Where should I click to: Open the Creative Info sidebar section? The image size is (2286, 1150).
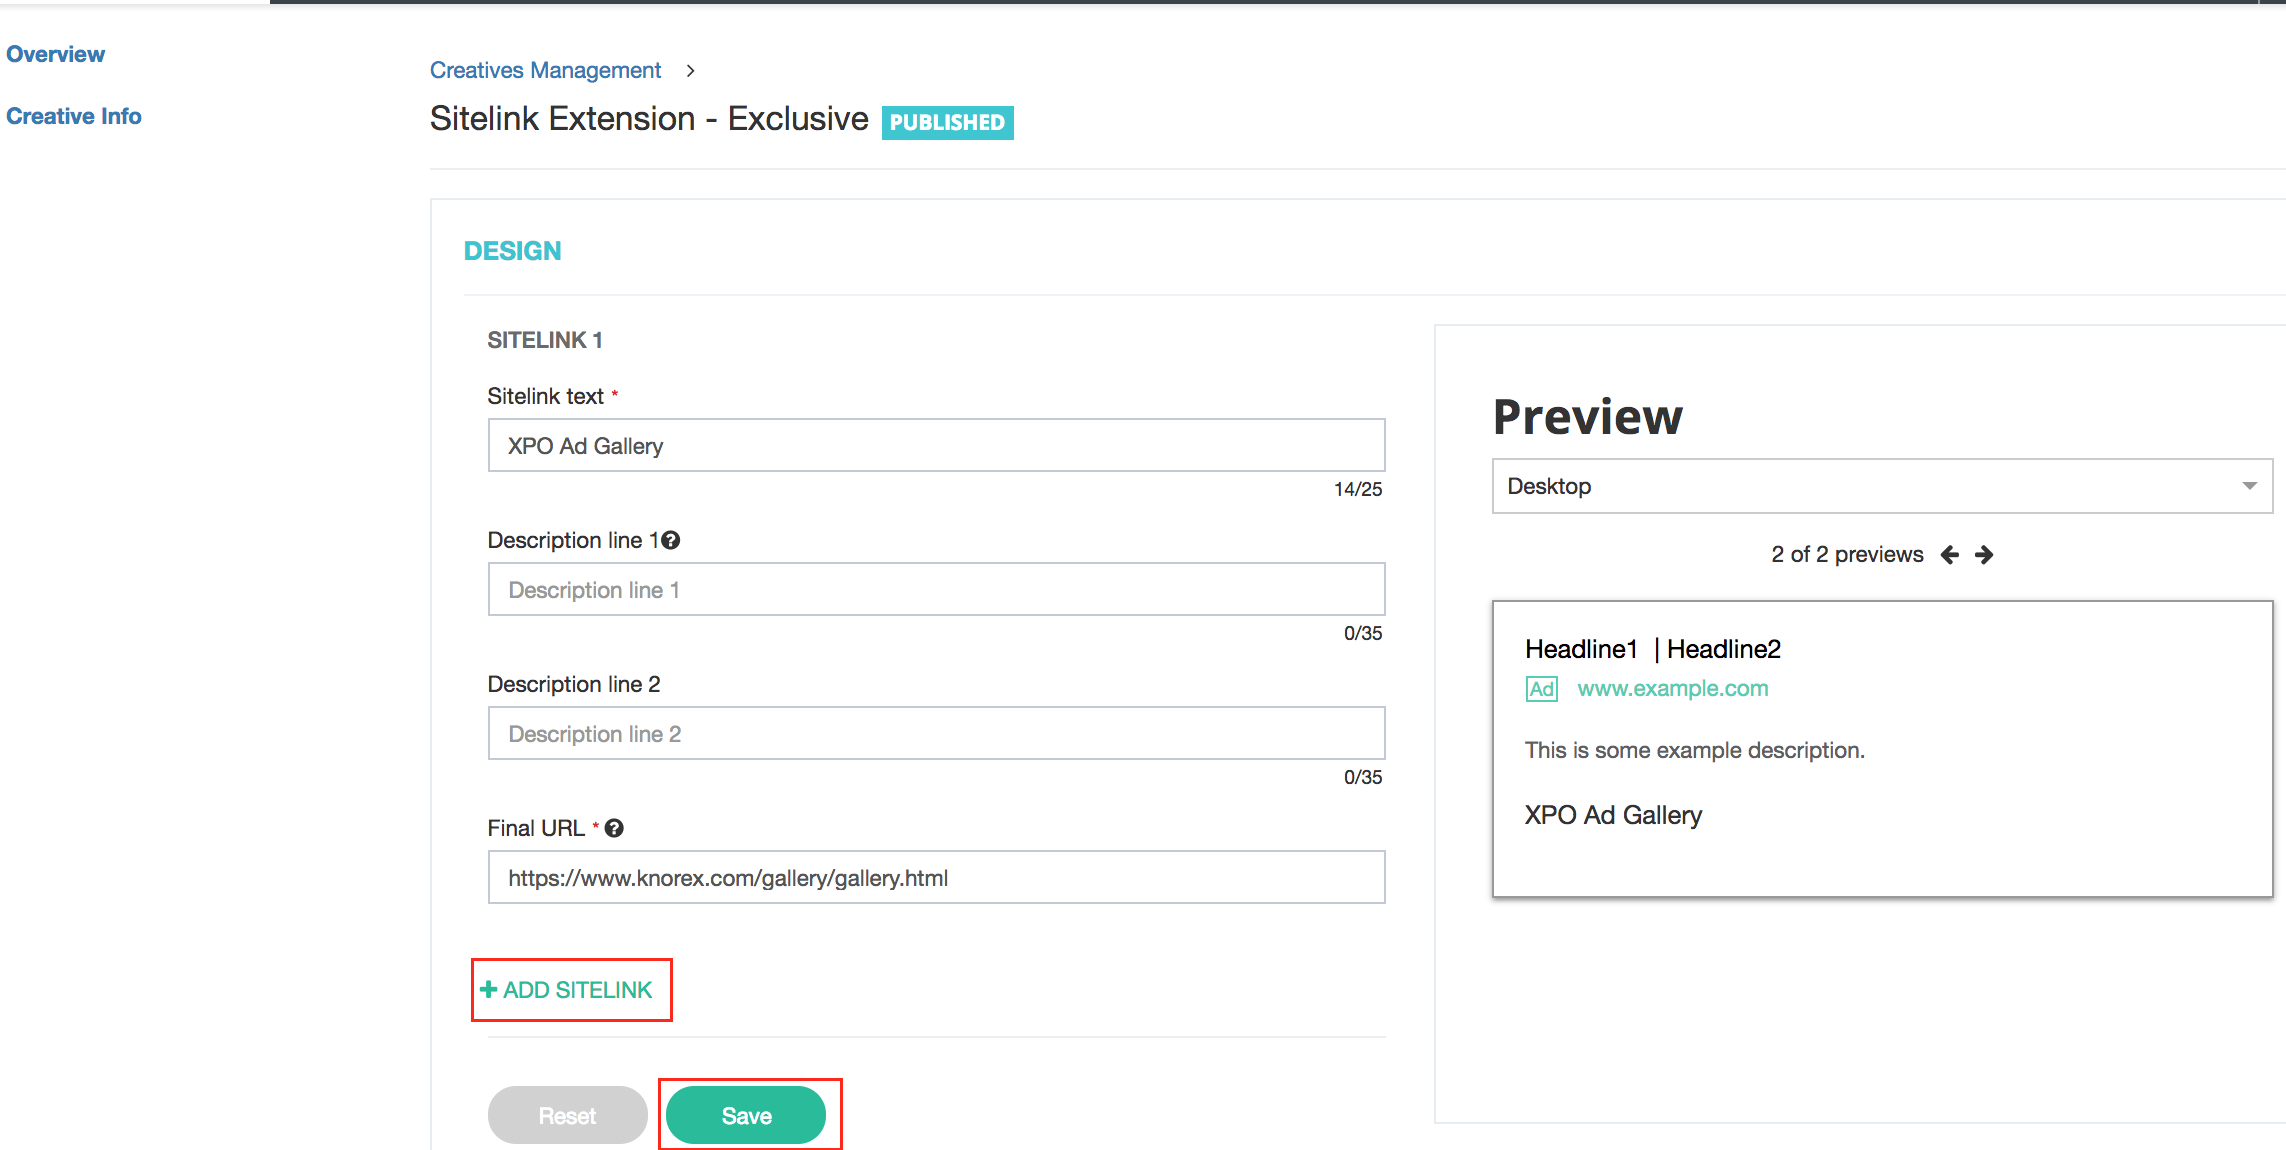point(73,116)
